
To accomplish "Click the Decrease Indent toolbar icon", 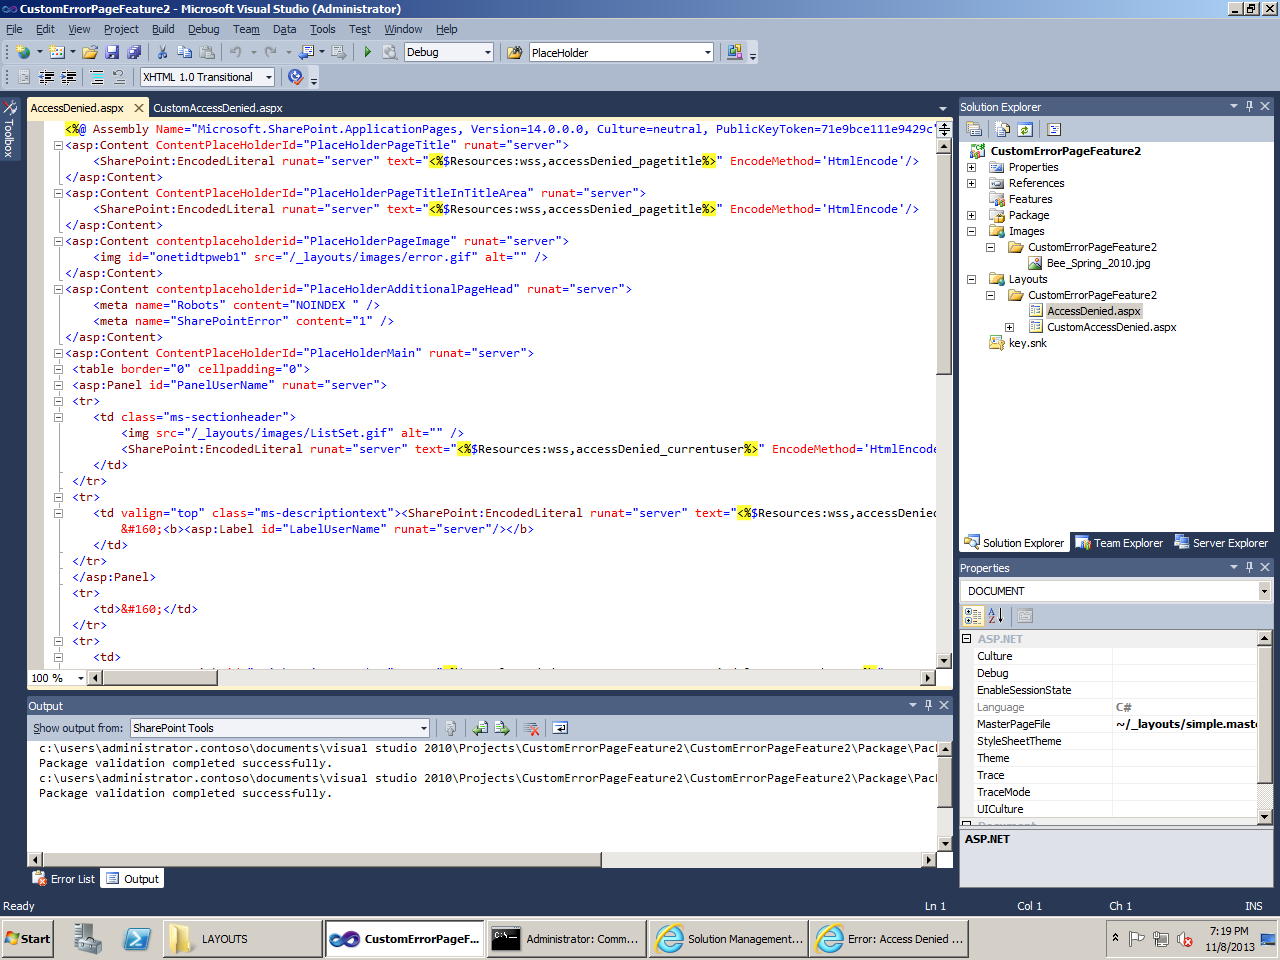I will point(46,77).
